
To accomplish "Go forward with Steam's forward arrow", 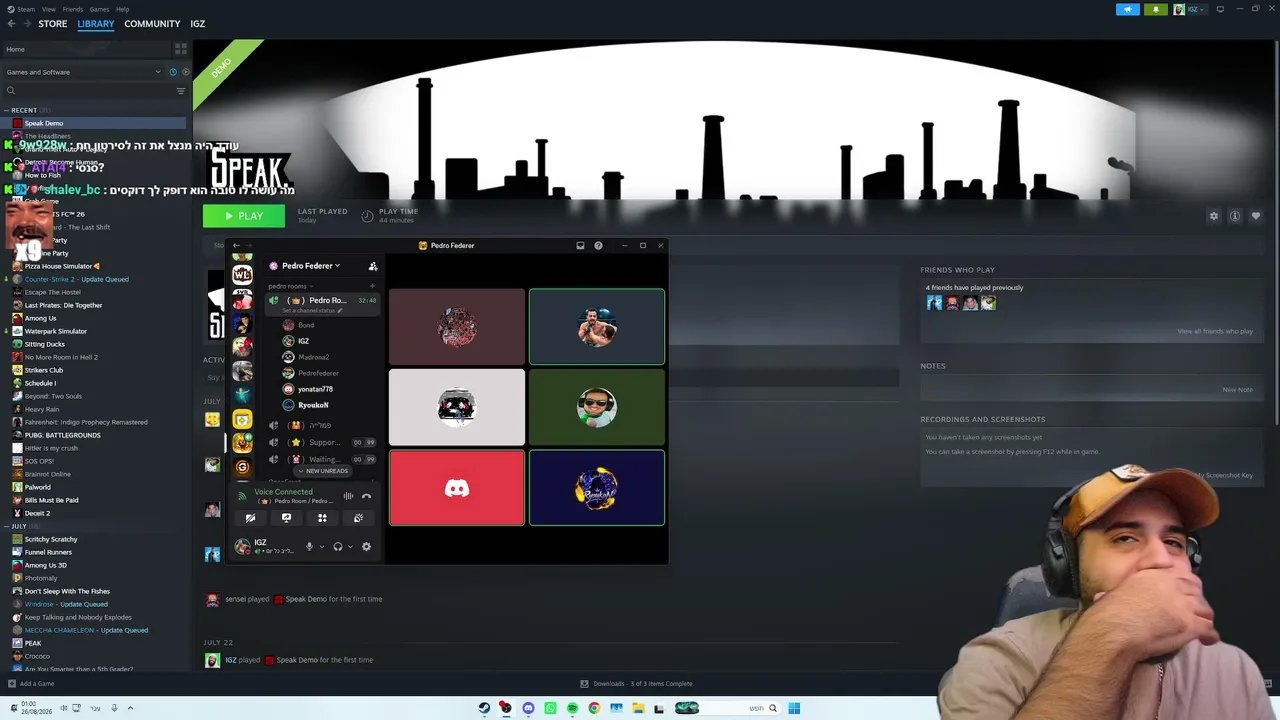I will coord(27,24).
